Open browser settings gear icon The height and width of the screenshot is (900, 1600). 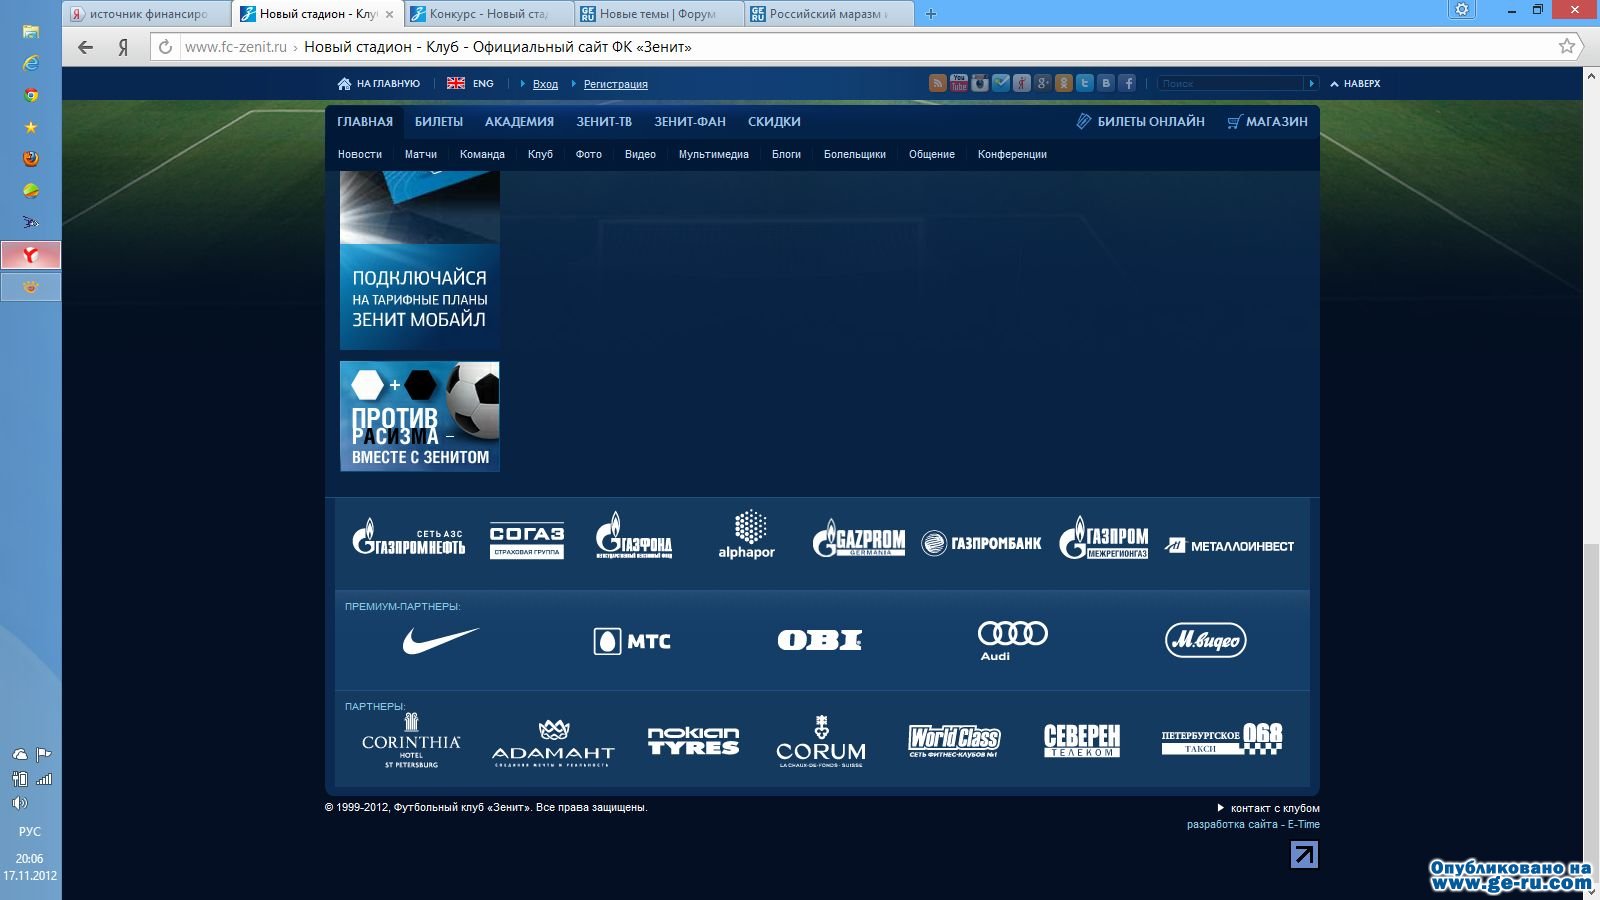tap(1462, 9)
